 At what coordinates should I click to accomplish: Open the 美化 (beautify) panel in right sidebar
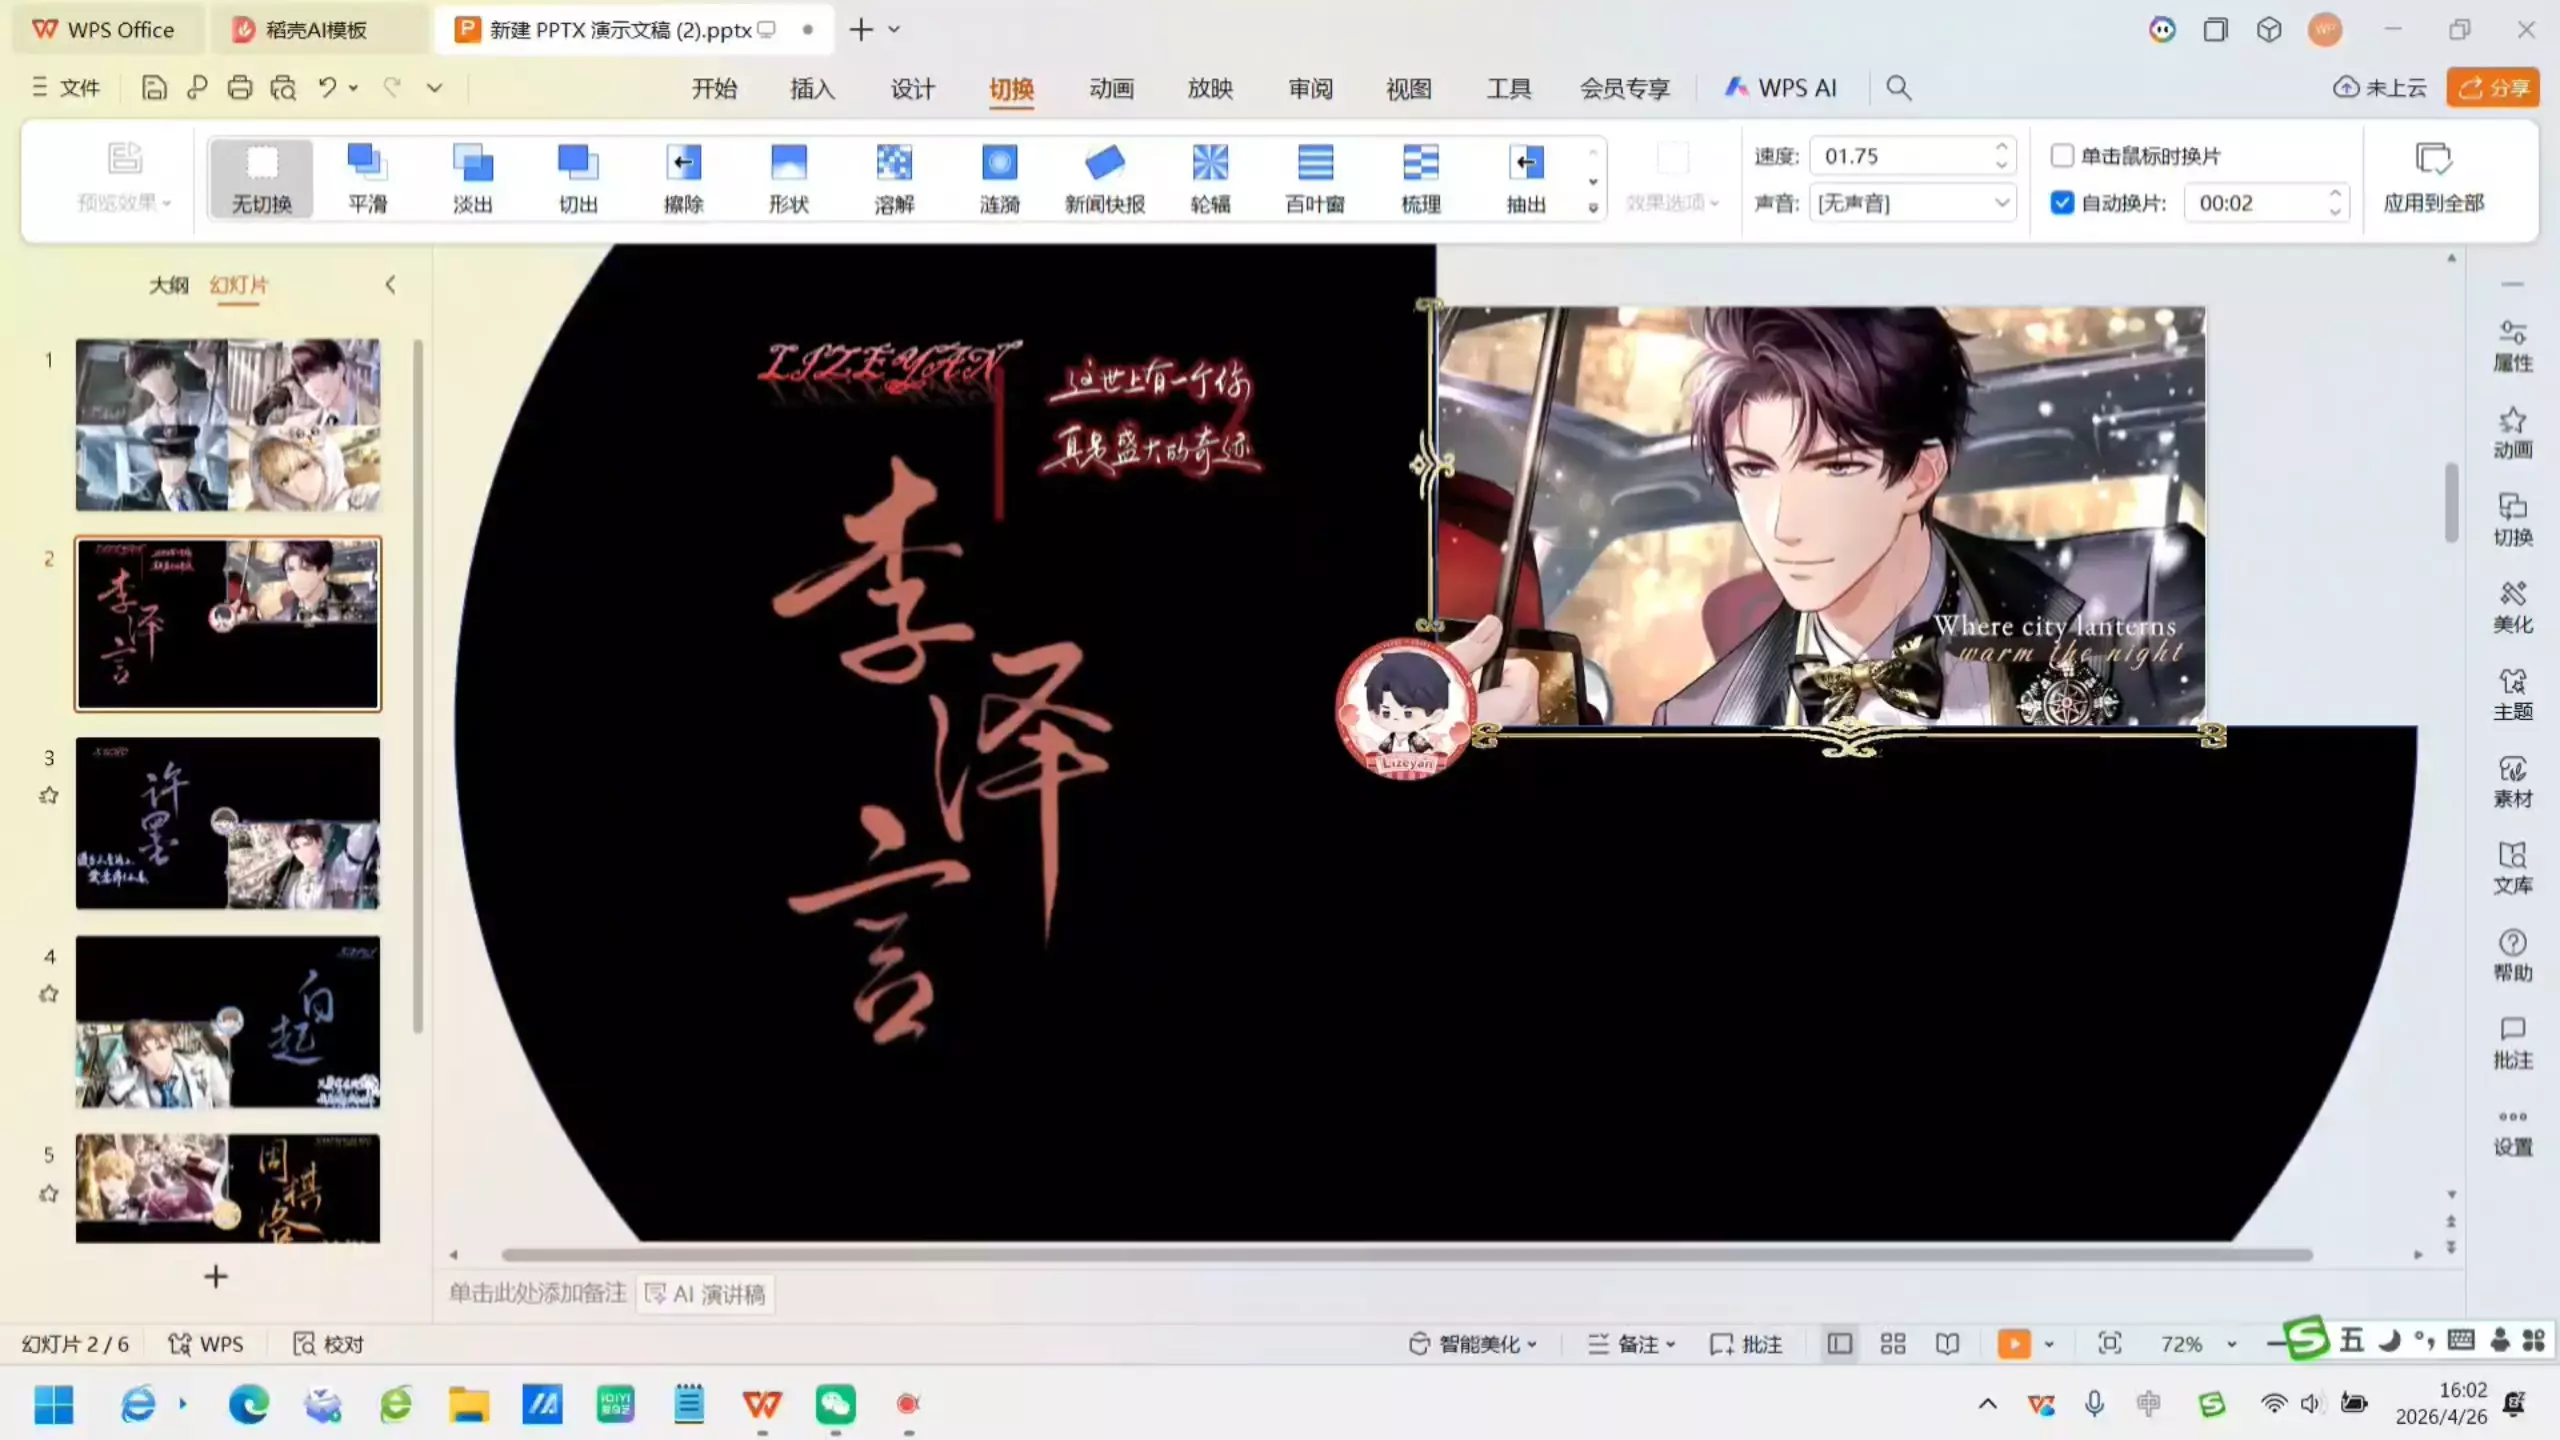tap(2512, 606)
